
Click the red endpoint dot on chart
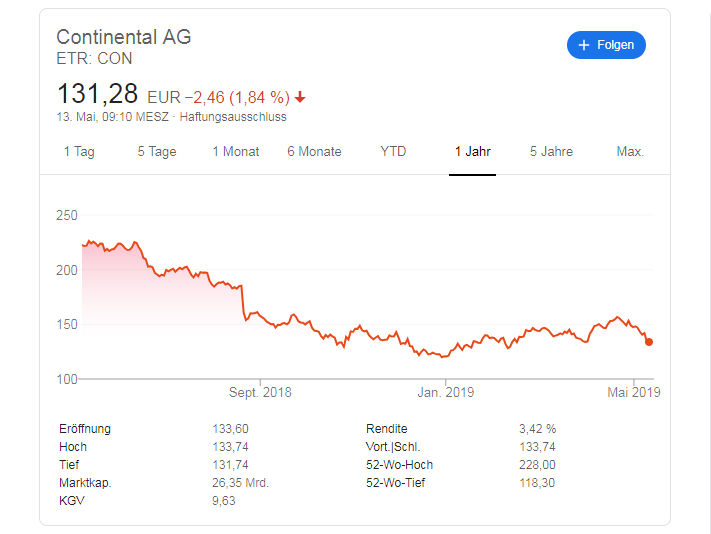pyautogui.click(x=649, y=342)
